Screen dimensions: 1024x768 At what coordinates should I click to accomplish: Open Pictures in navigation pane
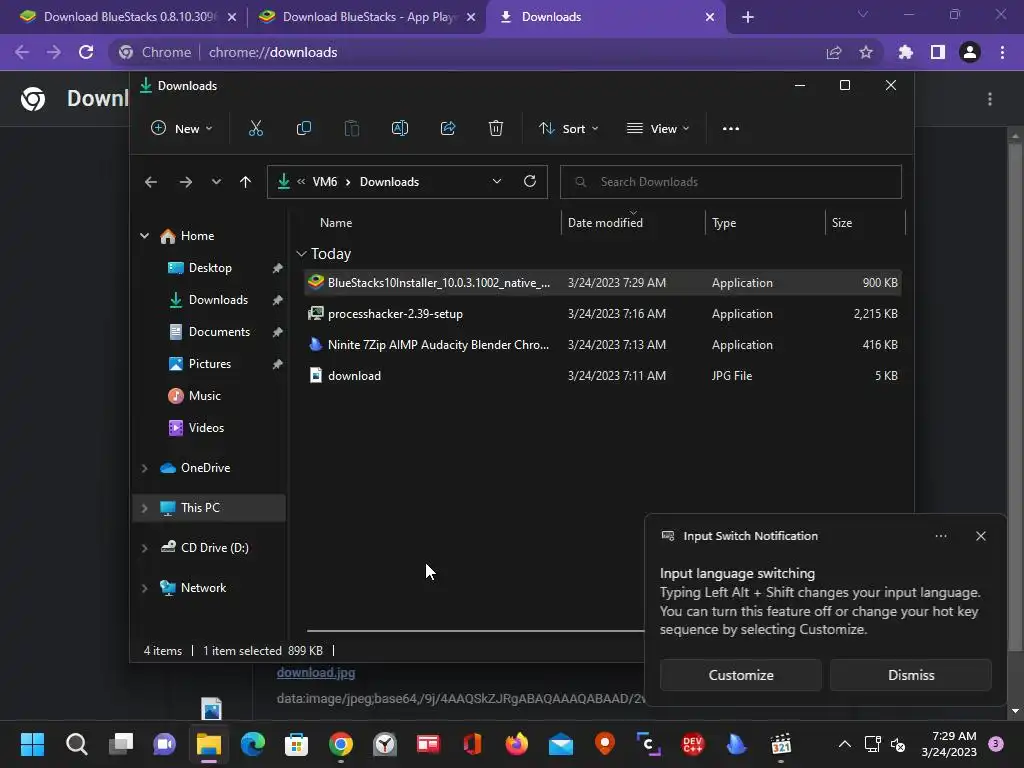point(210,364)
